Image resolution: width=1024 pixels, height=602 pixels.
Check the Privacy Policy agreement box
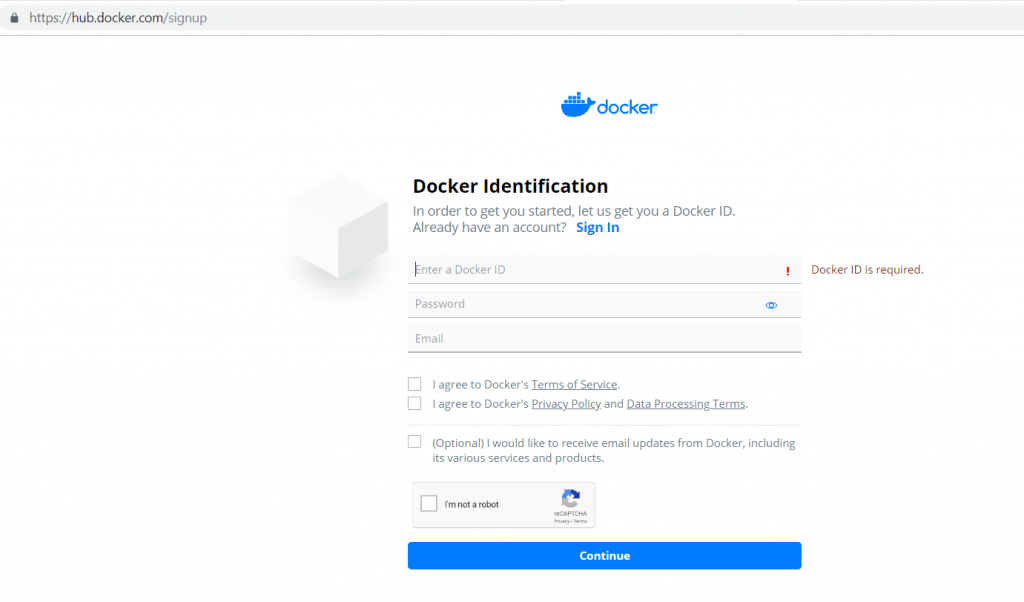[415, 404]
